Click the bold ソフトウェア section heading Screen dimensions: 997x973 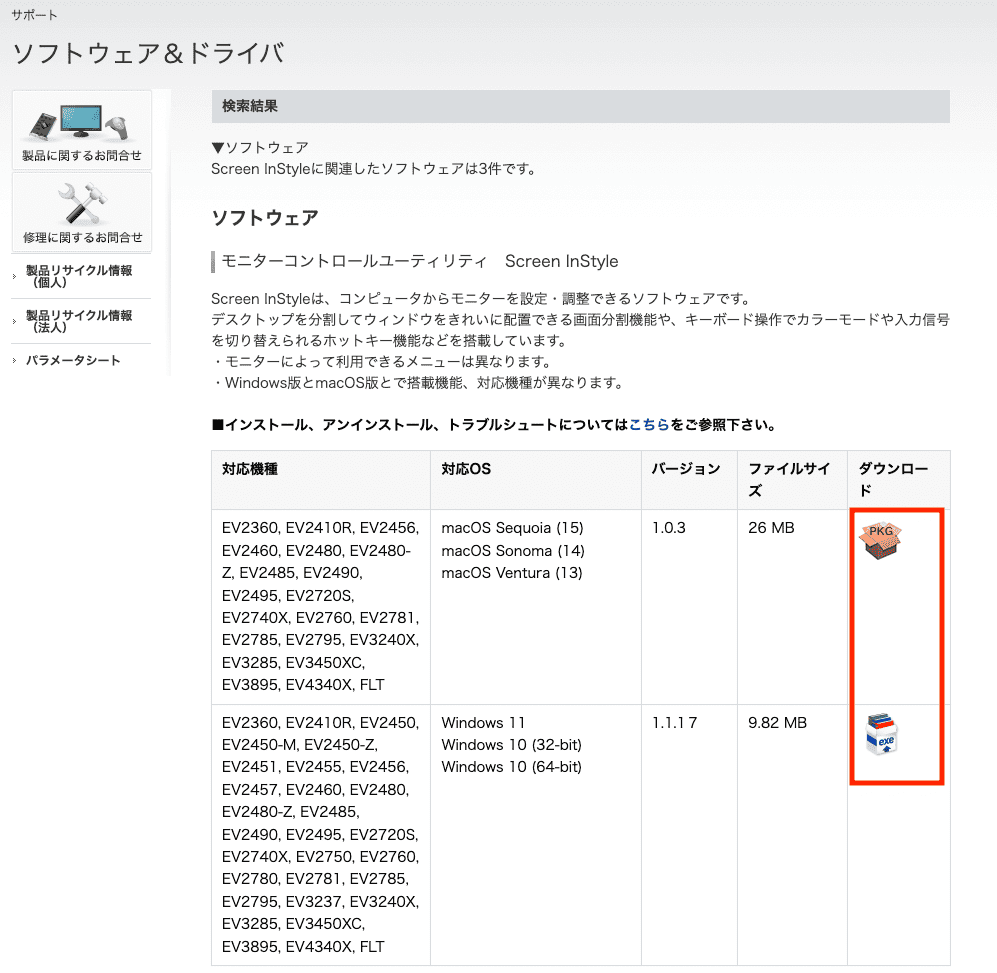click(x=265, y=218)
